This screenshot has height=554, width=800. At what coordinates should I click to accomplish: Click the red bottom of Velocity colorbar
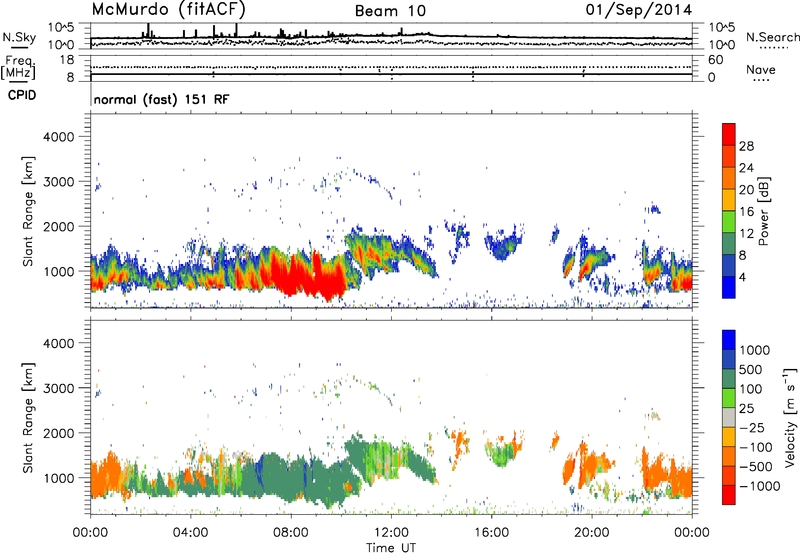(729, 495)
